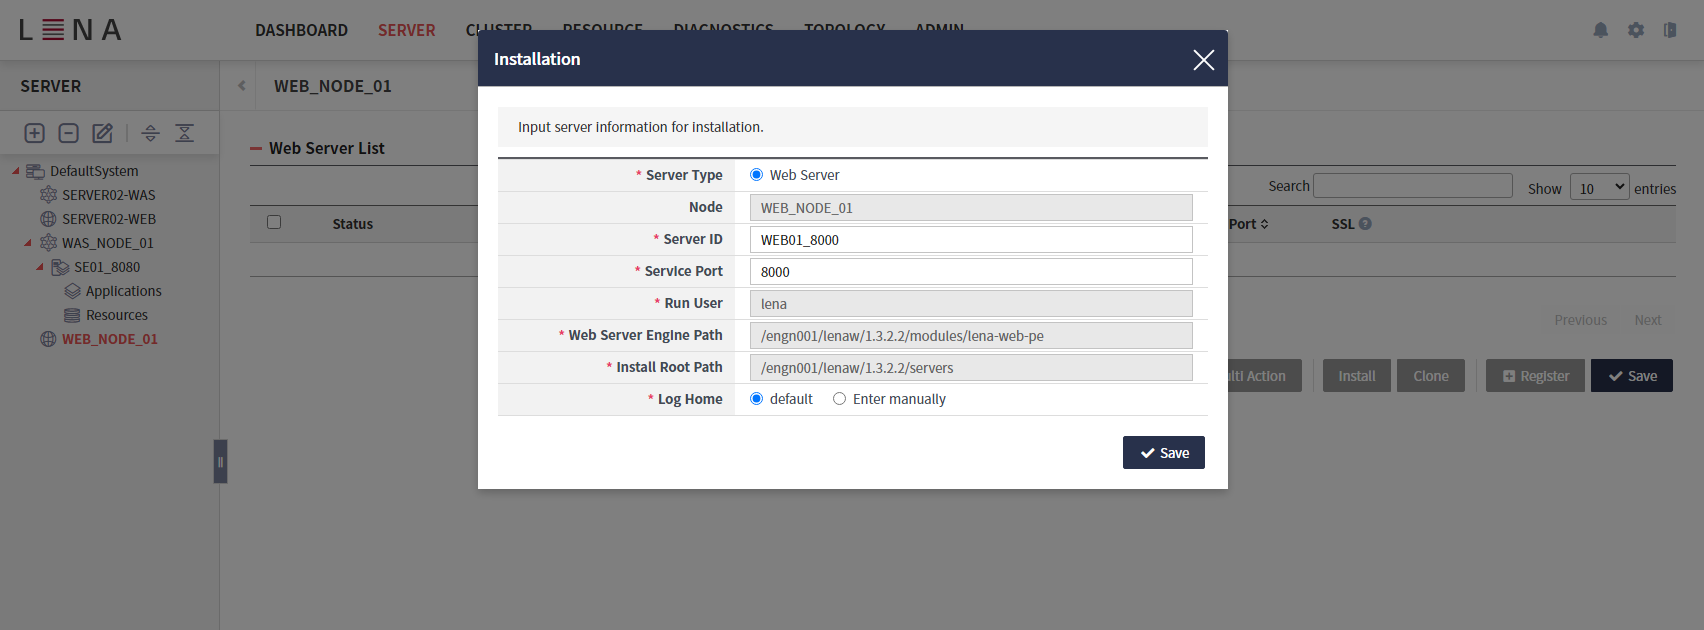1704x630 pixels.
Task: Go to the DASHBOARD menu
Action: 301,30
